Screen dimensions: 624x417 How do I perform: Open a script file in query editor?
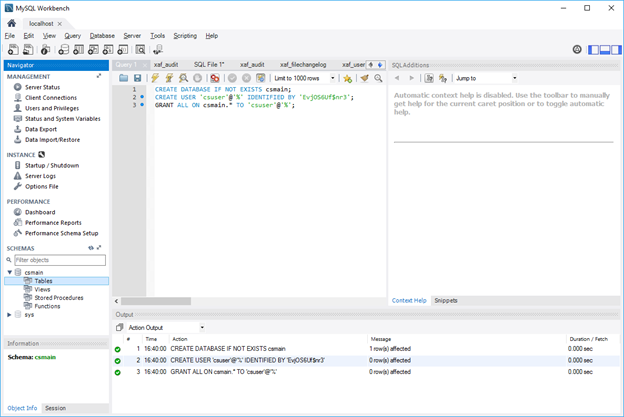(x=123, y=78)
